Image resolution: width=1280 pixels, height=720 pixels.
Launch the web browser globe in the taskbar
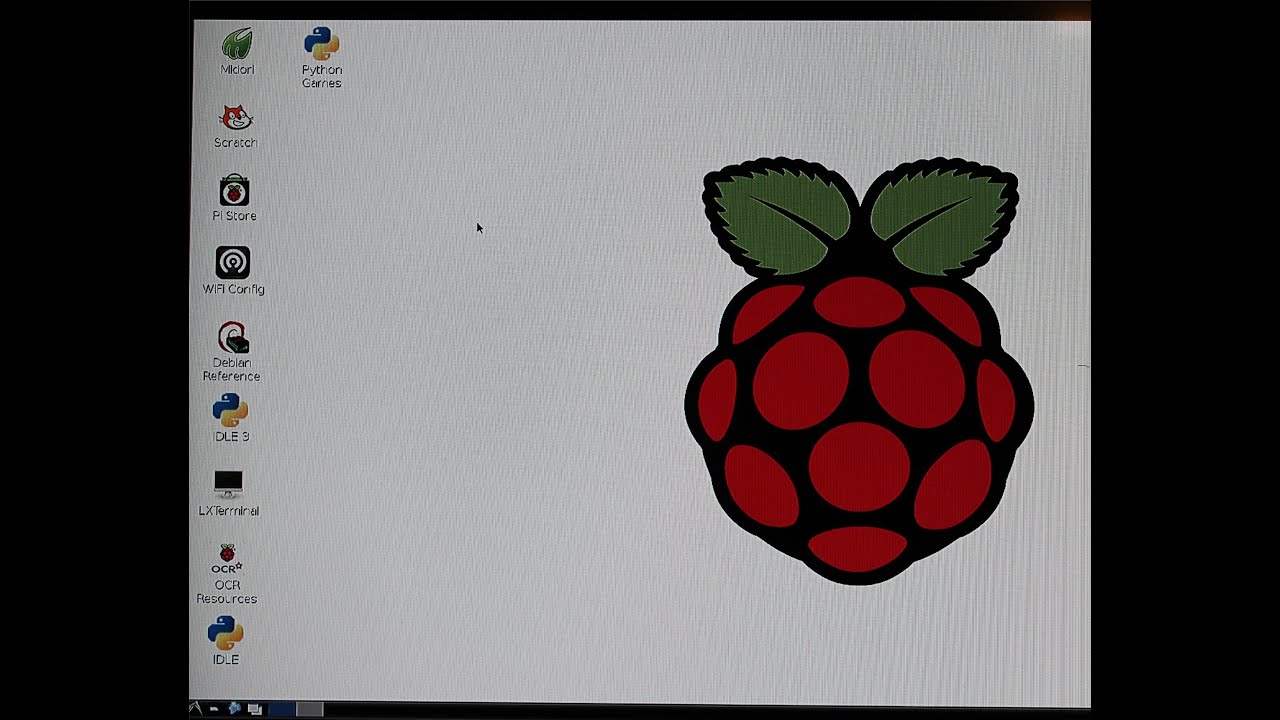pos(234,709)
